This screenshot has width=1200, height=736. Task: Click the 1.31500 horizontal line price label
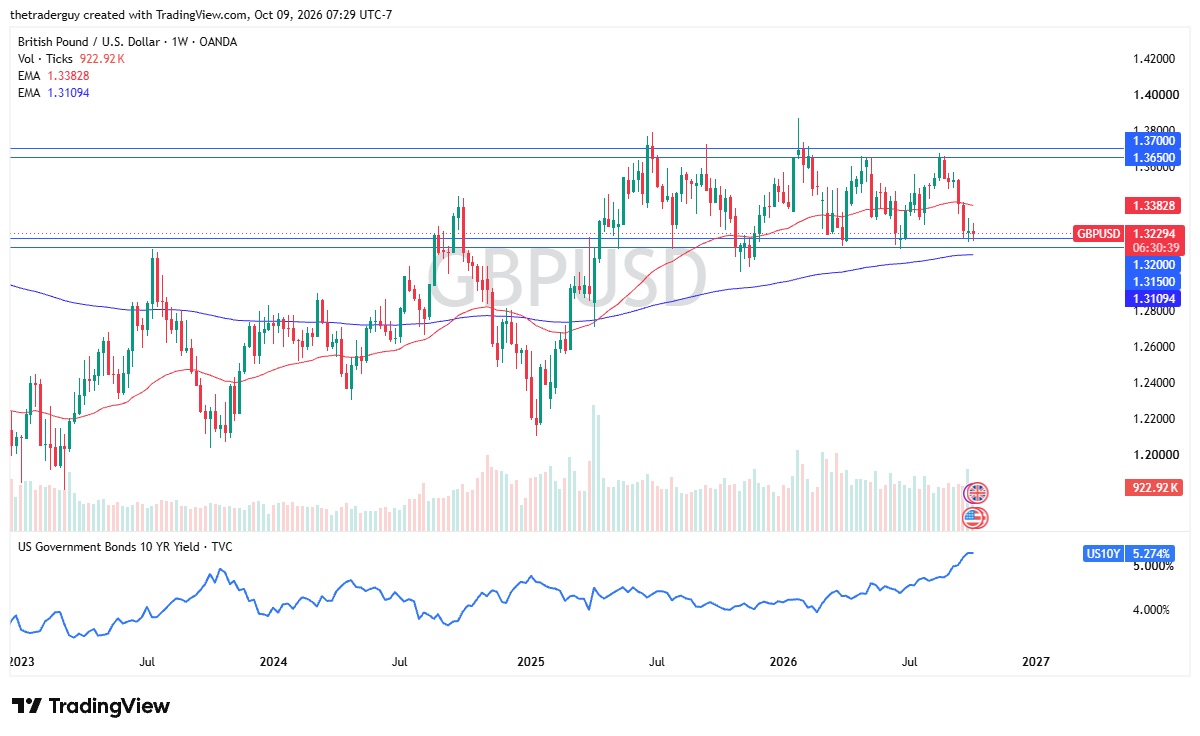point(1153,282)
